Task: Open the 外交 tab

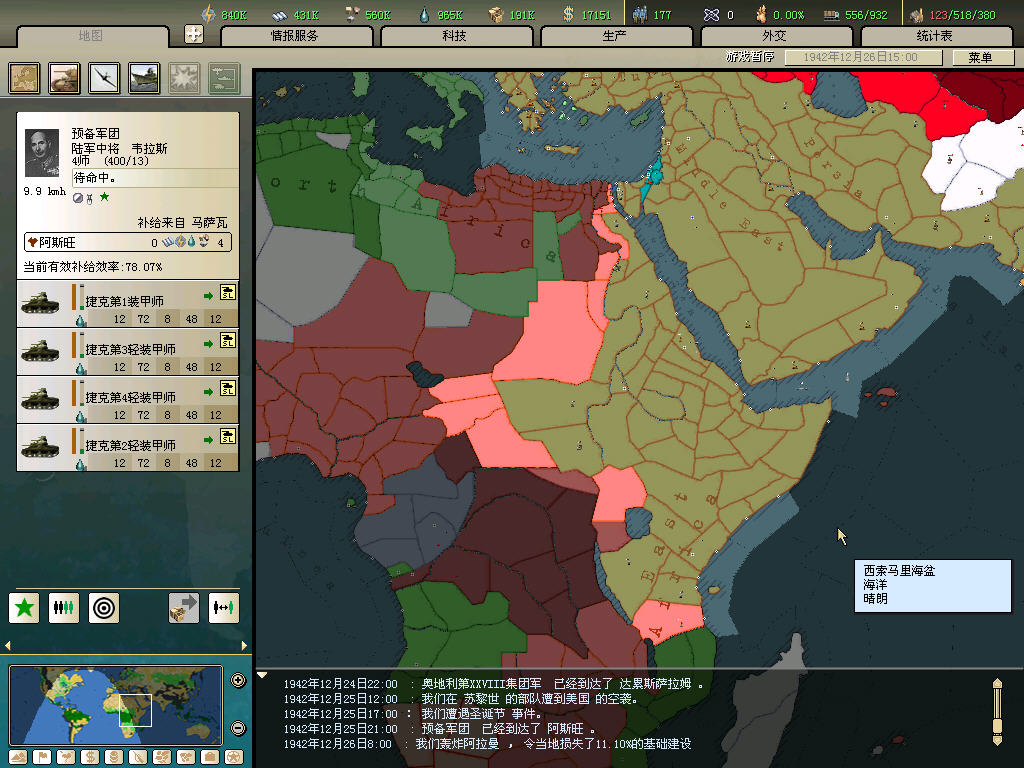Action: coord(775,36)
